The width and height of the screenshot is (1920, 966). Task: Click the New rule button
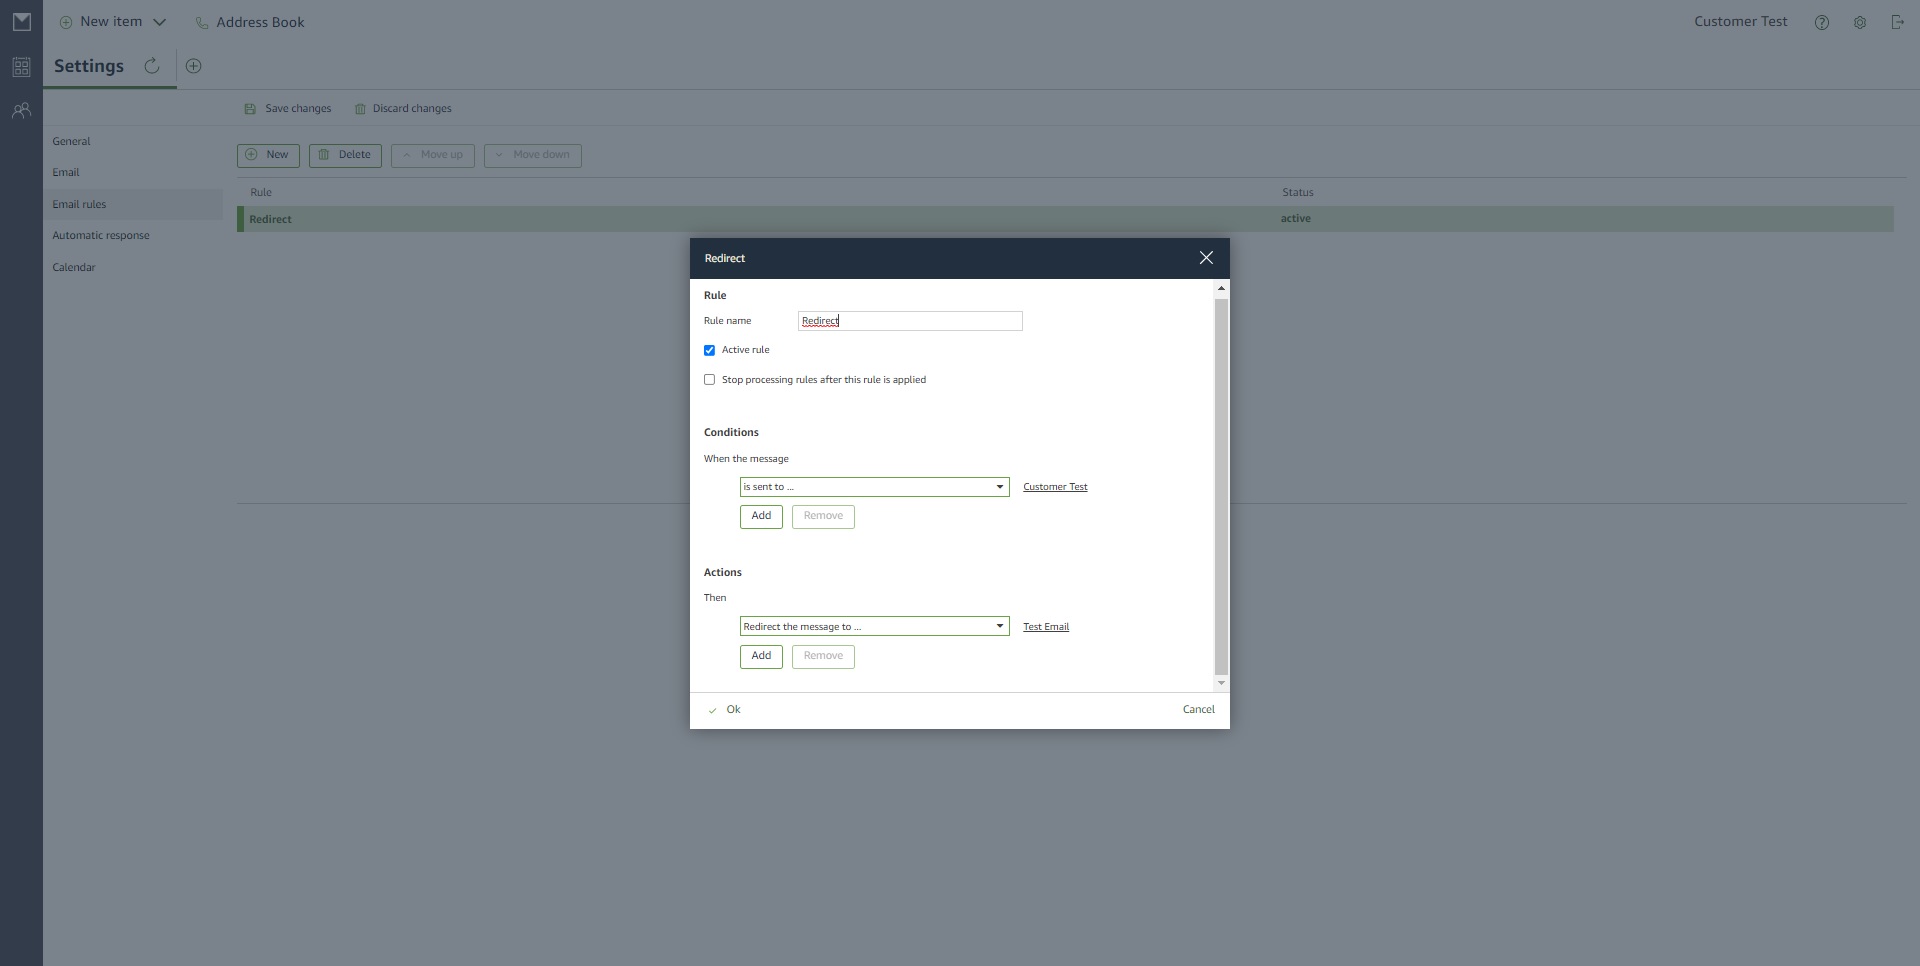[x=268, y=155]
